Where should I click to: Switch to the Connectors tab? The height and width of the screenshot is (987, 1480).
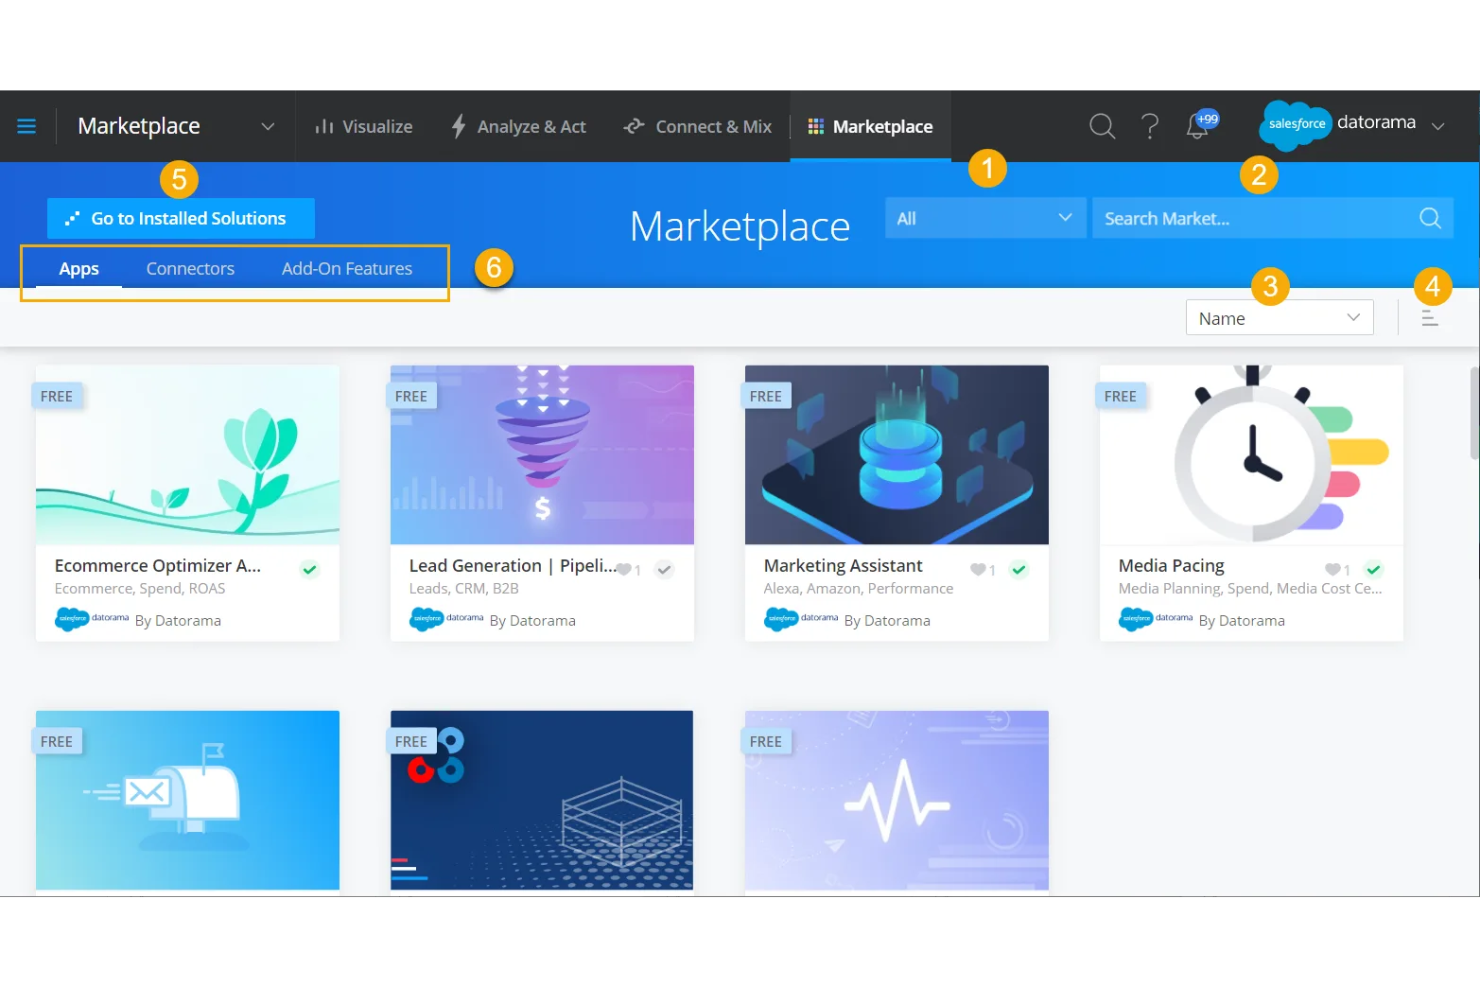pyautogui.click(x=190, y=268)
